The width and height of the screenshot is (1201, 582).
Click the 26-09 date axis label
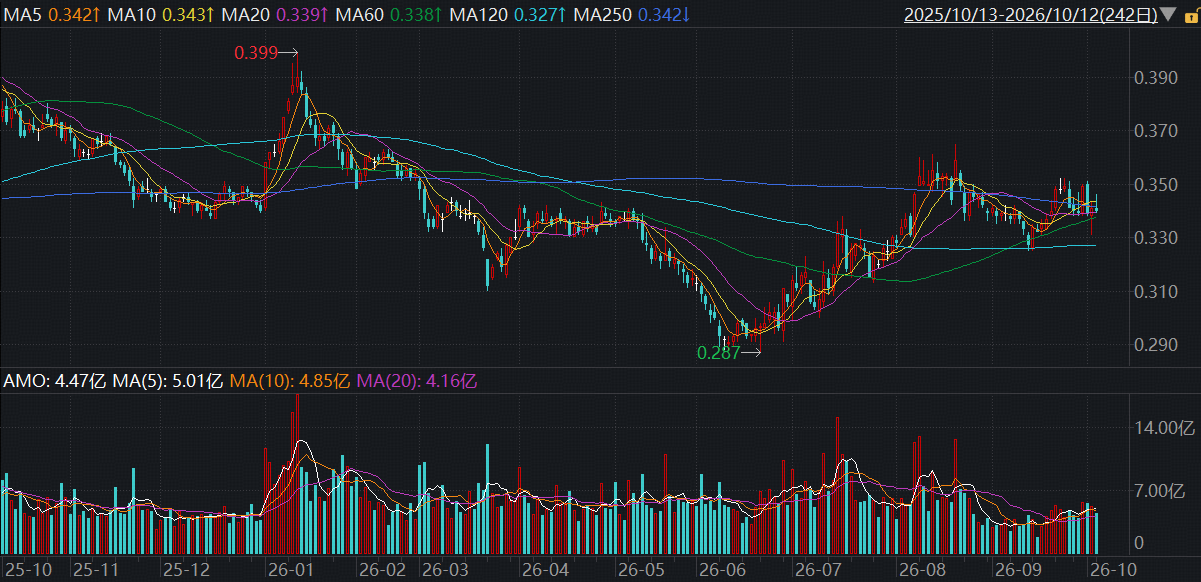coord(1021,570)
